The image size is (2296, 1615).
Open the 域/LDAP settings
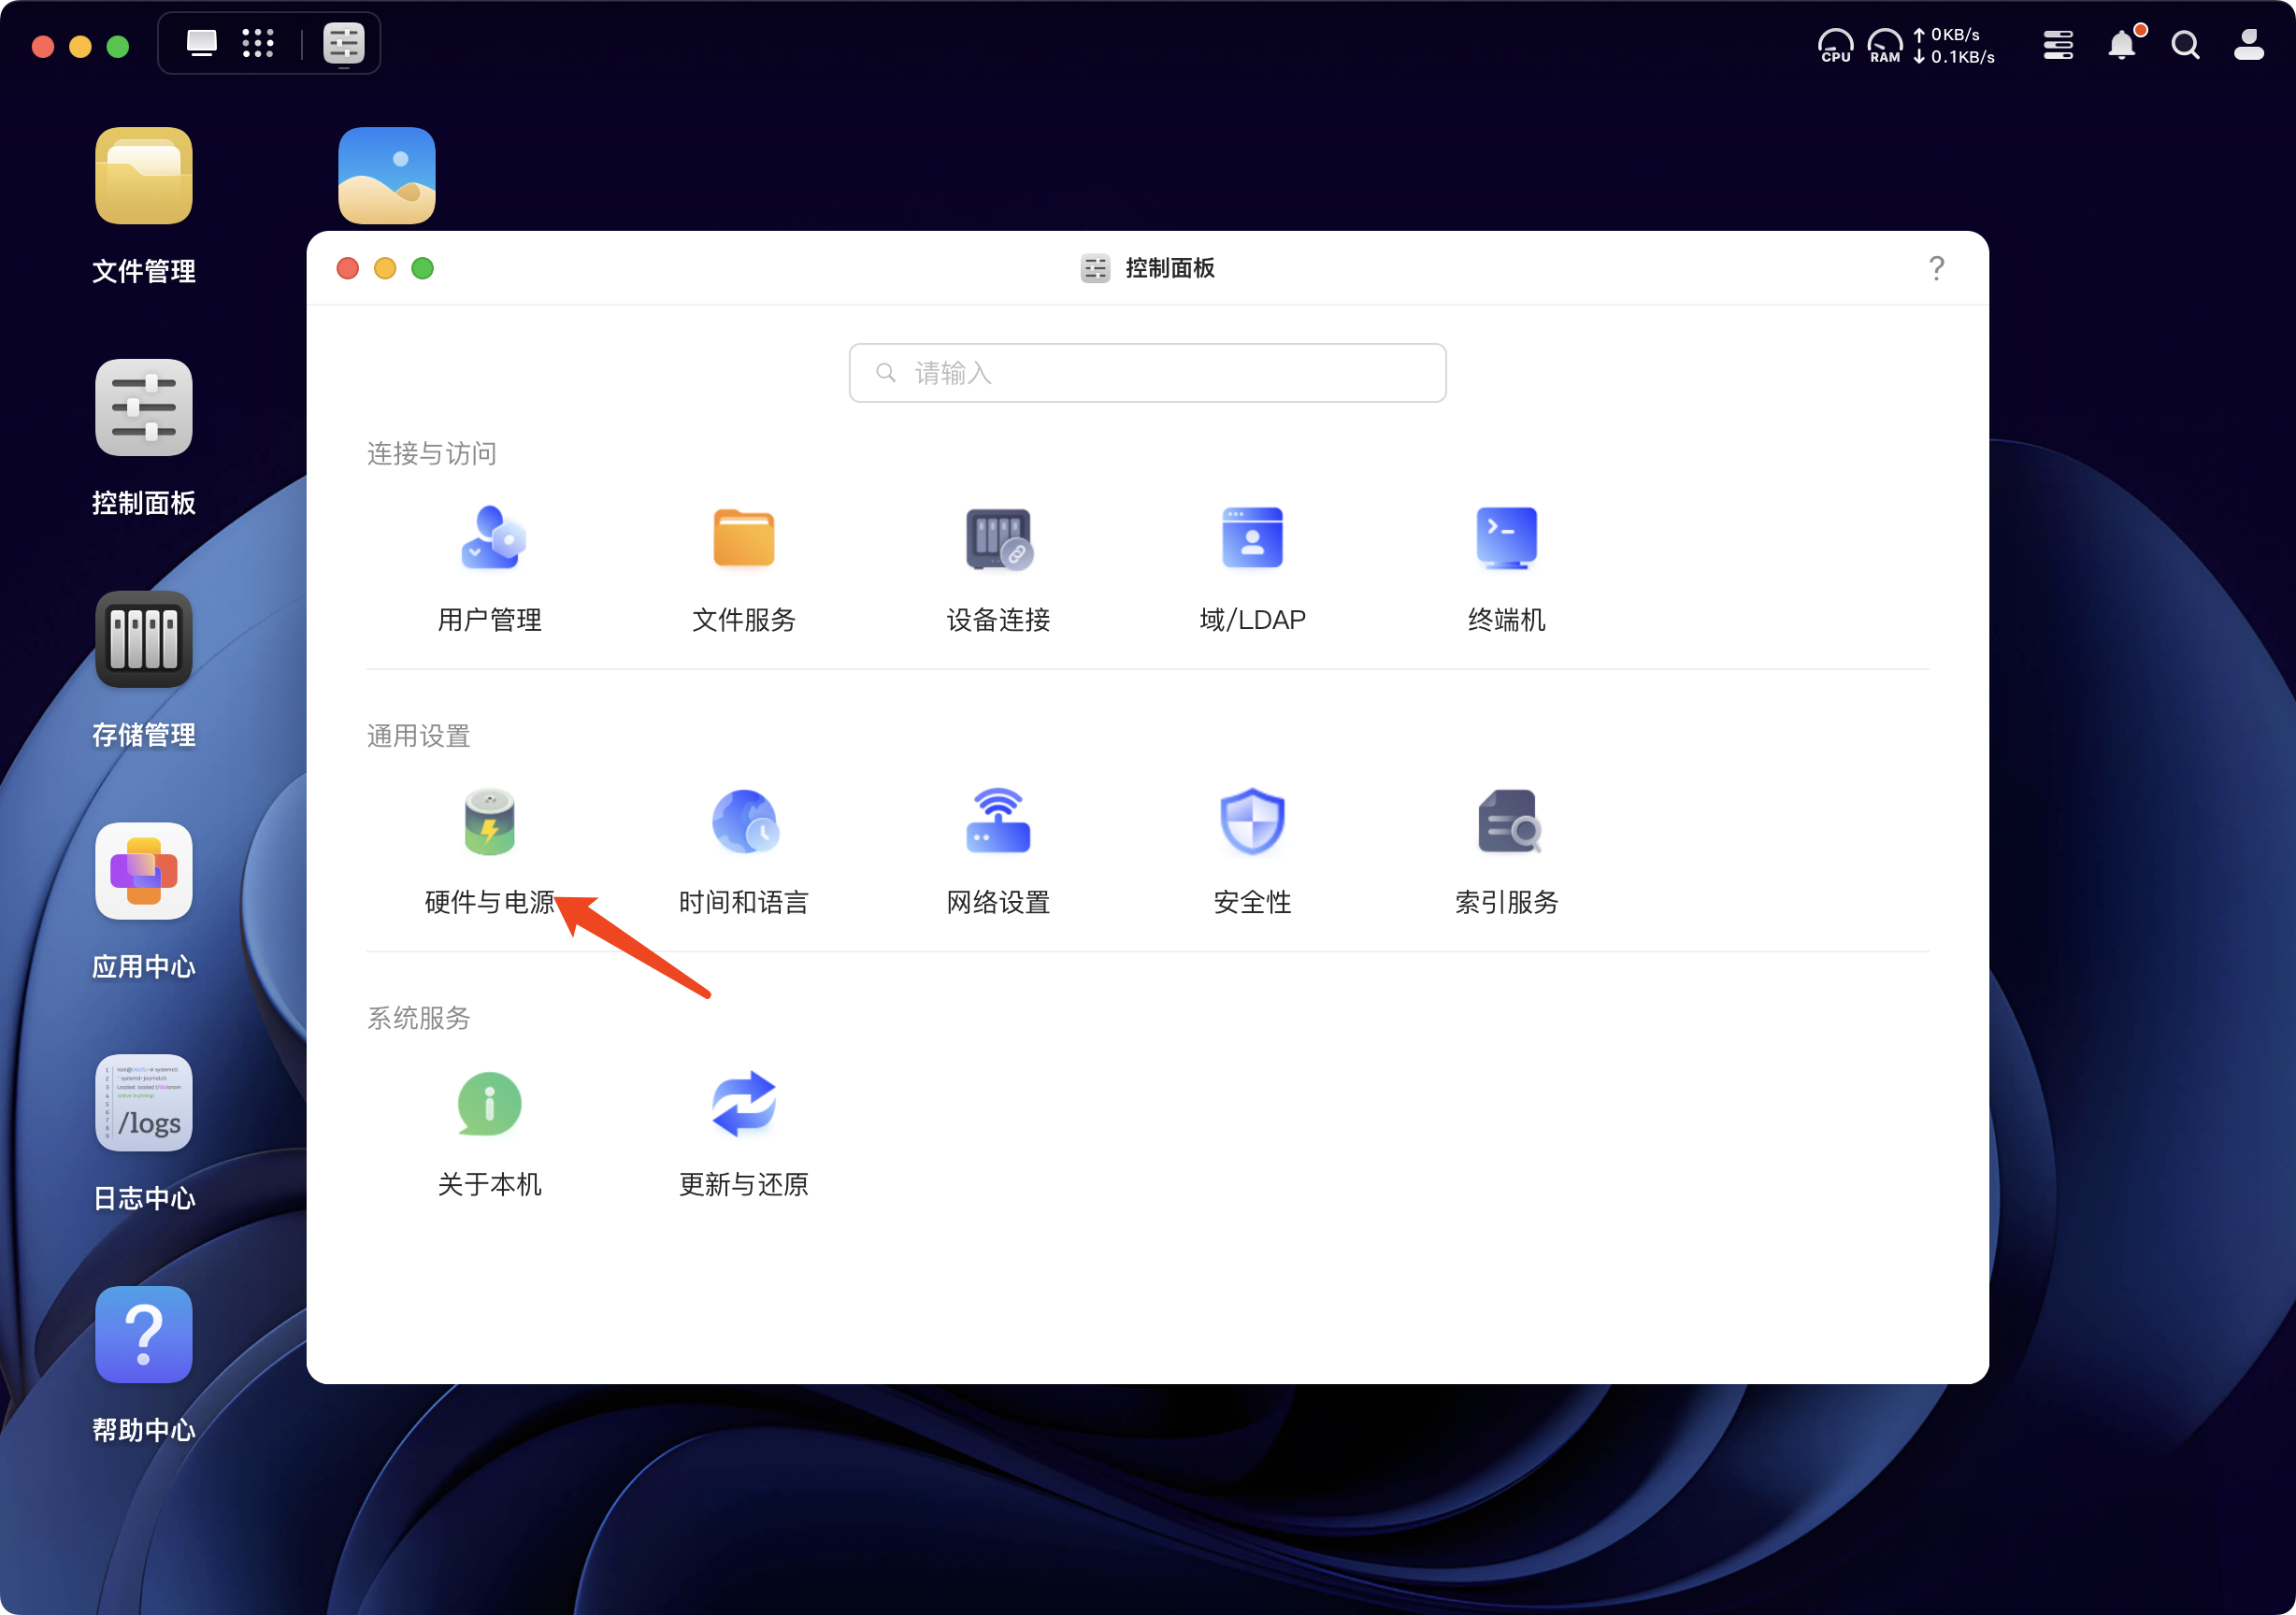pos(1252,568)
